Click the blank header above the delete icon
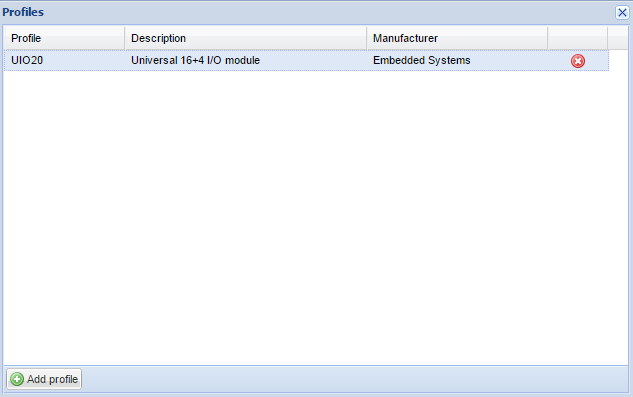 tap(578, 38)
